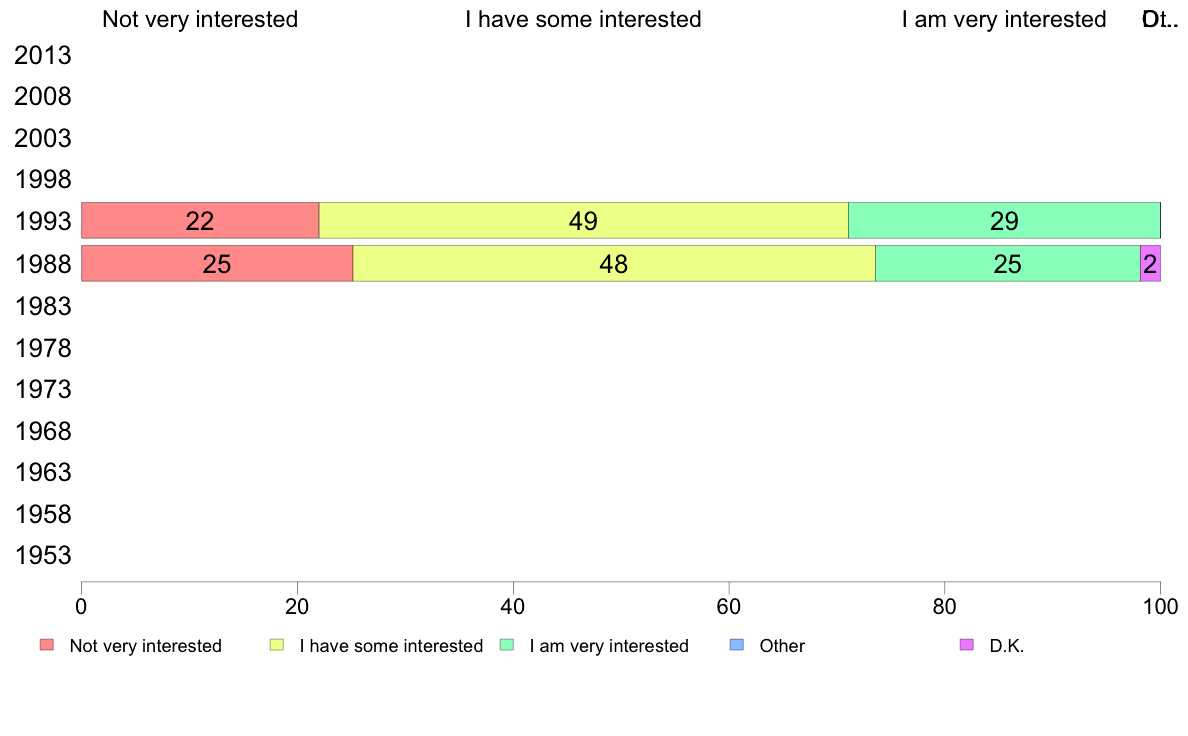Click the Not very interested column header
This screenshot has width=1188, height=736.
tap(200, 19)
